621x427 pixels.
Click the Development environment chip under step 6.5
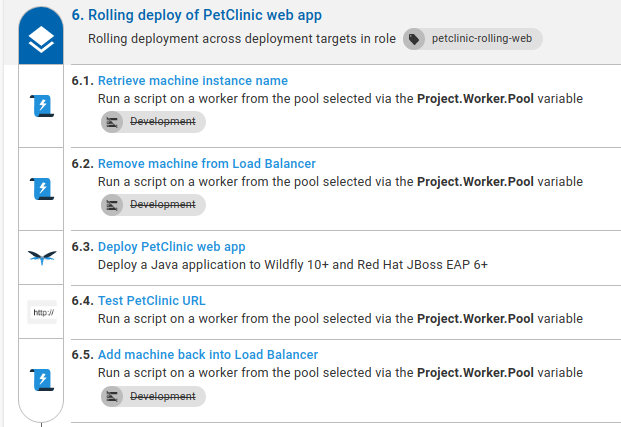tap(153, 396)
